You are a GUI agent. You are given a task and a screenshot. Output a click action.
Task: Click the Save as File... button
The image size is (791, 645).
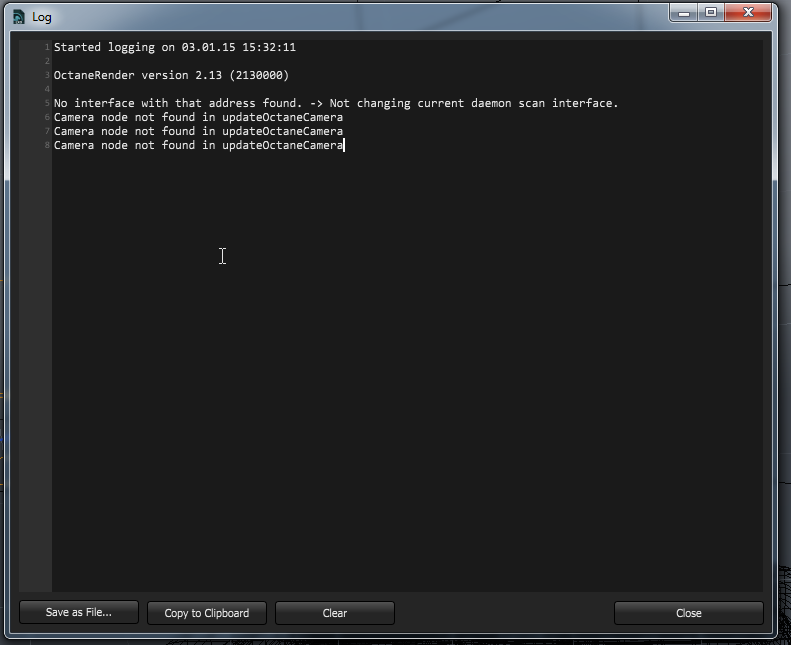tap(79, 612)
